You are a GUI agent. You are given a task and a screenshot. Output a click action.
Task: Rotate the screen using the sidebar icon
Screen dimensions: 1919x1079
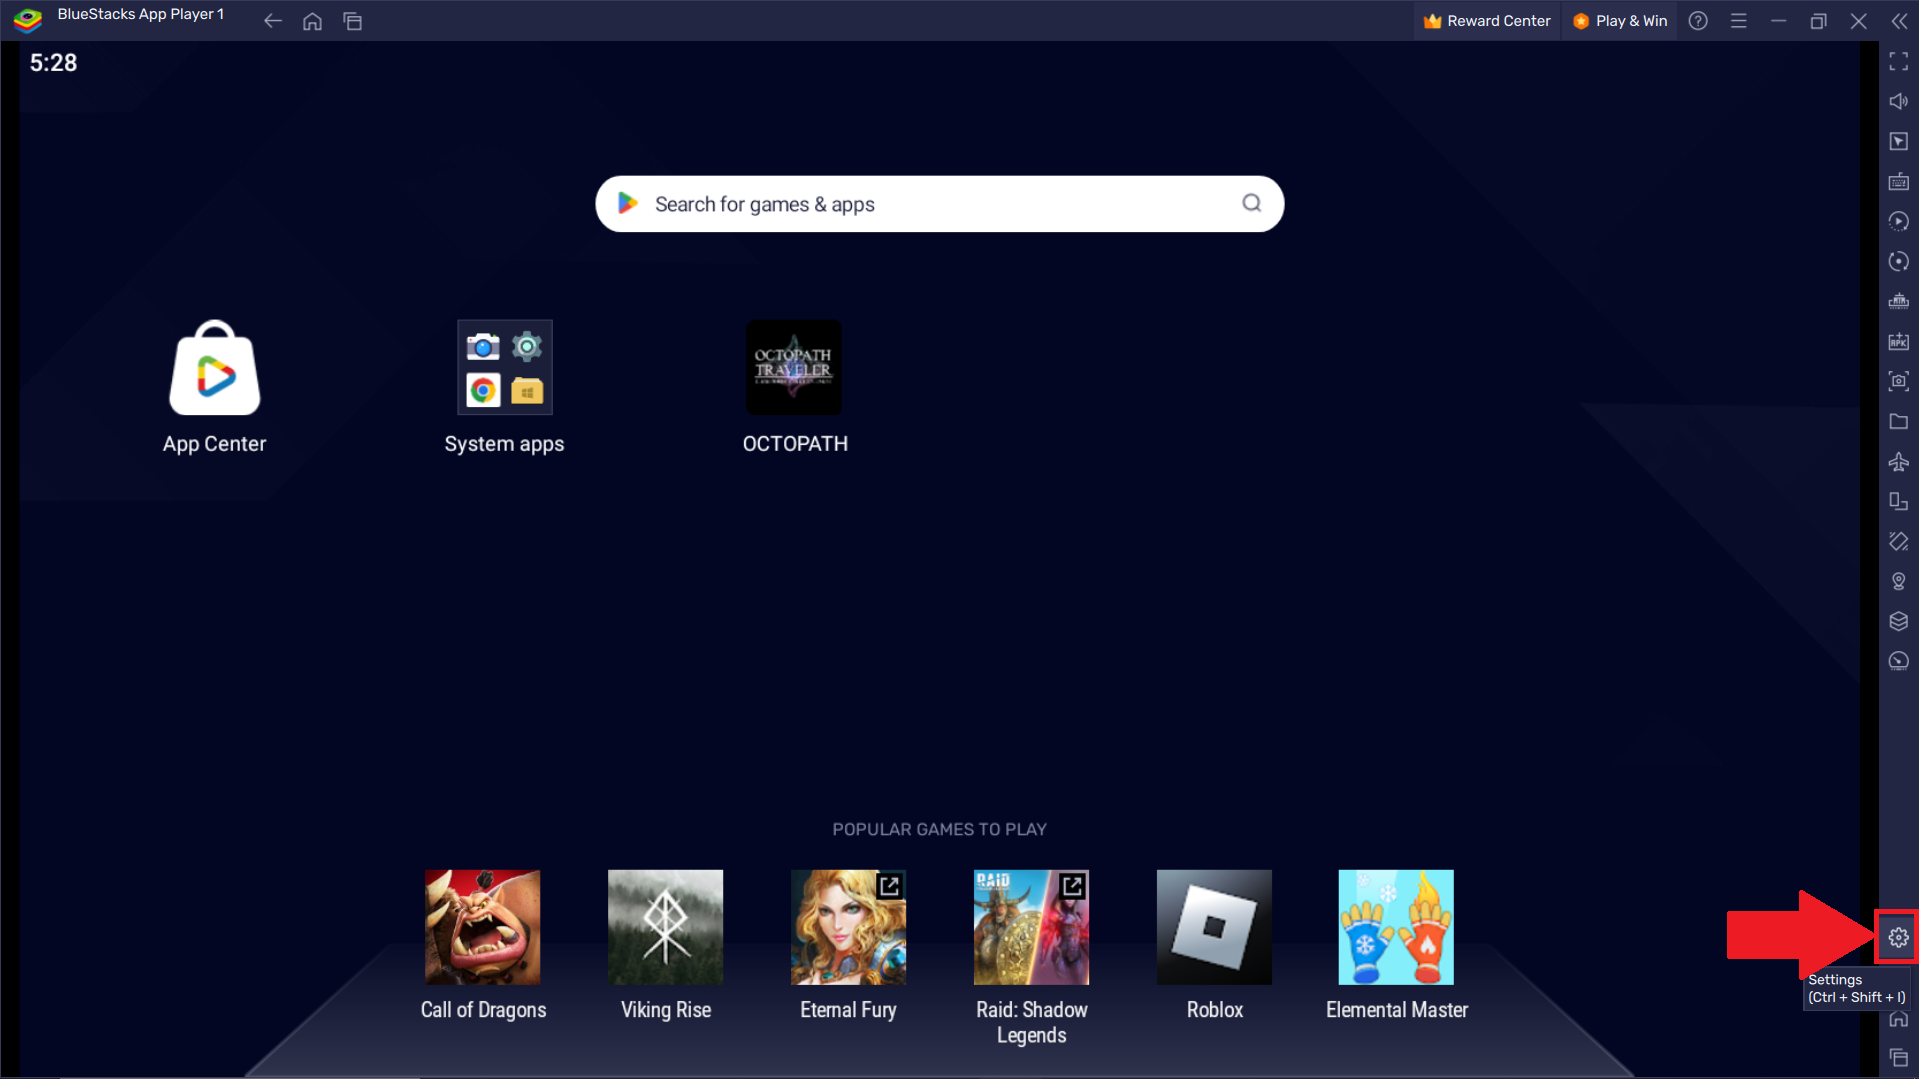pyautogui.click(x=1898, y=261)
